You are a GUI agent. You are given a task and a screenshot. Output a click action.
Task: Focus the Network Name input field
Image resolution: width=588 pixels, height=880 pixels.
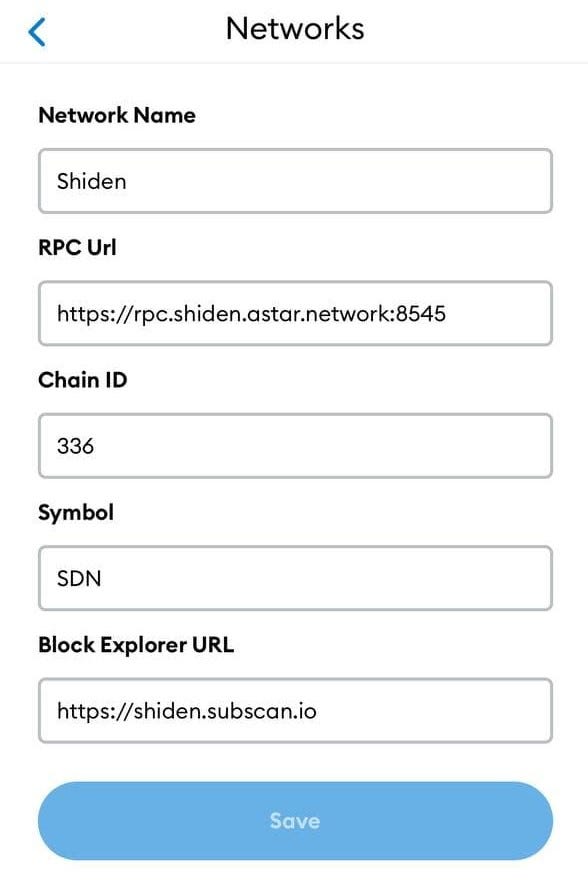pyautogui.click(x=295, y=181)
